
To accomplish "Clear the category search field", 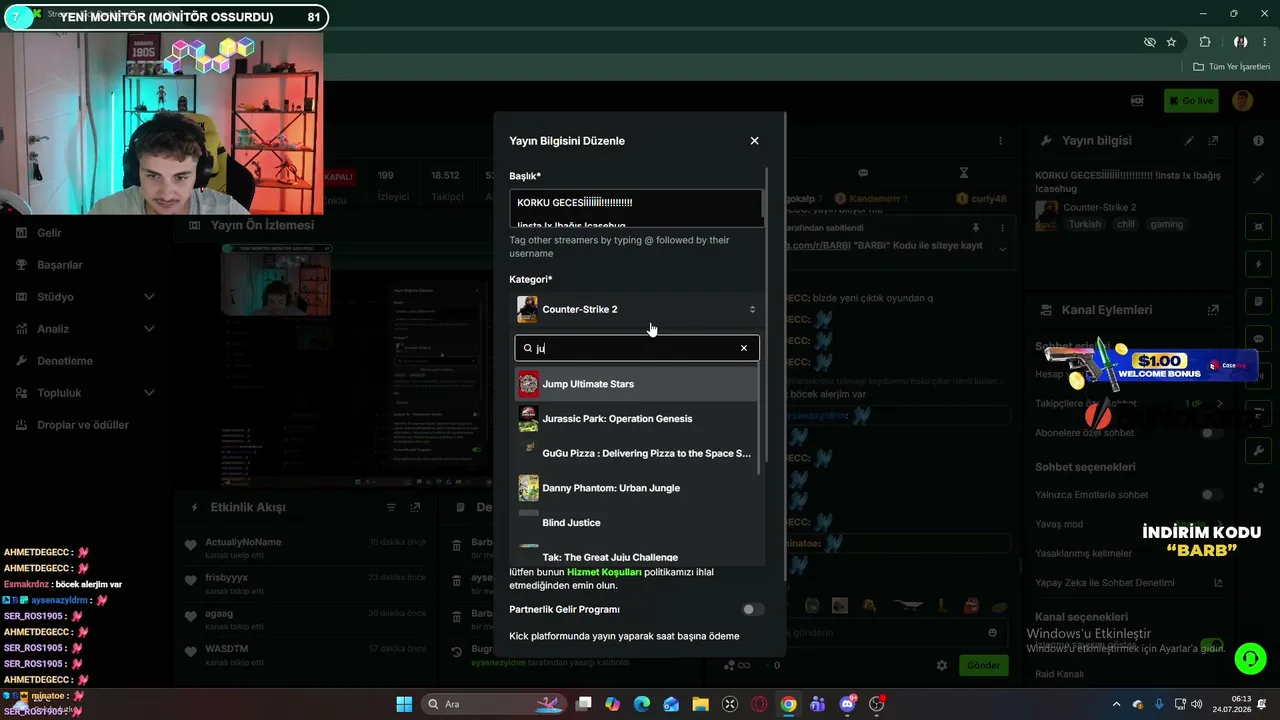I will pos(744,348).
